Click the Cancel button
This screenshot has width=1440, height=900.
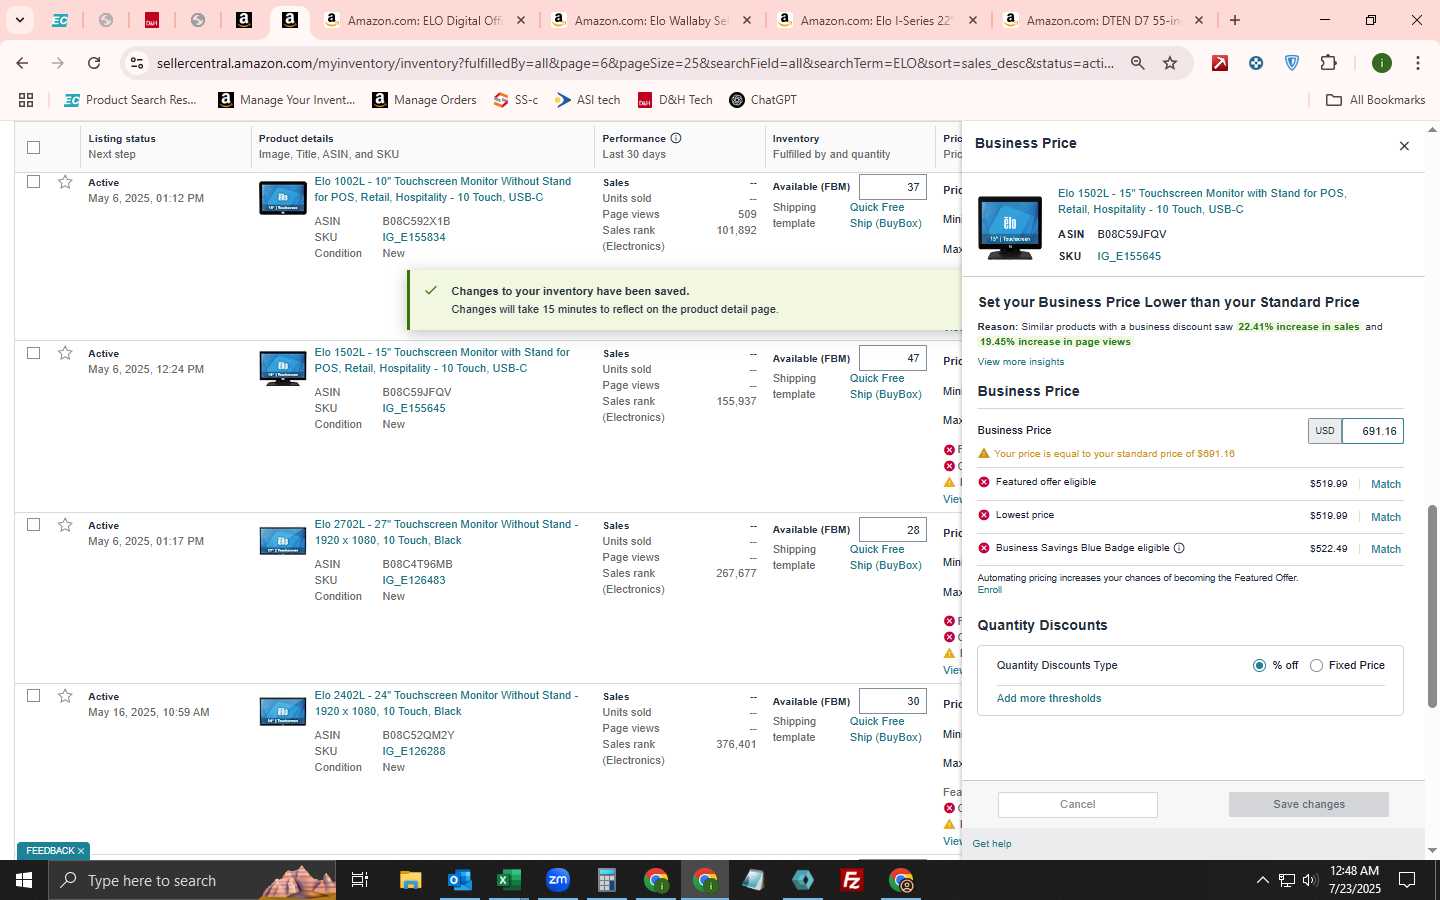(1077, 805)
